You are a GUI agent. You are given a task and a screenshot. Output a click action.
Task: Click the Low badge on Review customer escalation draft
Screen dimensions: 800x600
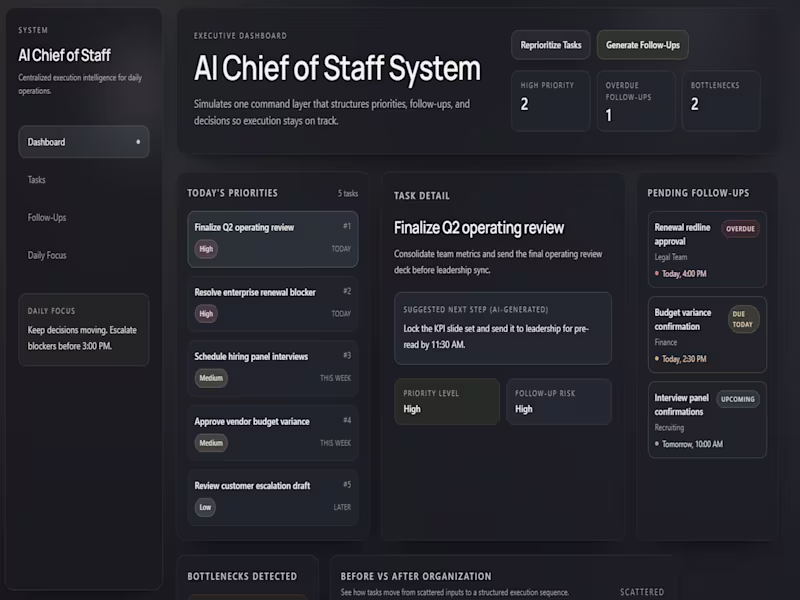coord(206,508)
